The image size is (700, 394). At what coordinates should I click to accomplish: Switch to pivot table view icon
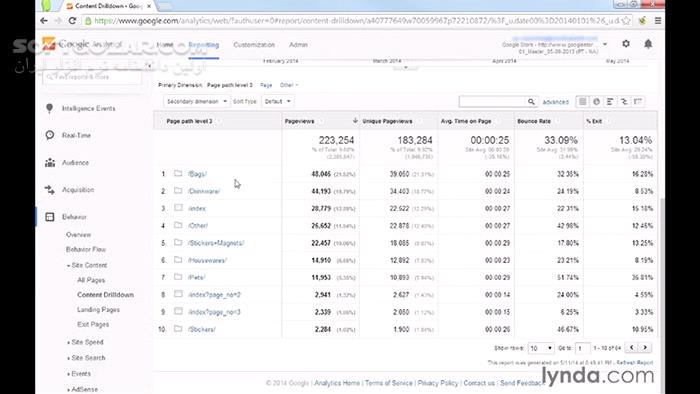click(638, 102)
